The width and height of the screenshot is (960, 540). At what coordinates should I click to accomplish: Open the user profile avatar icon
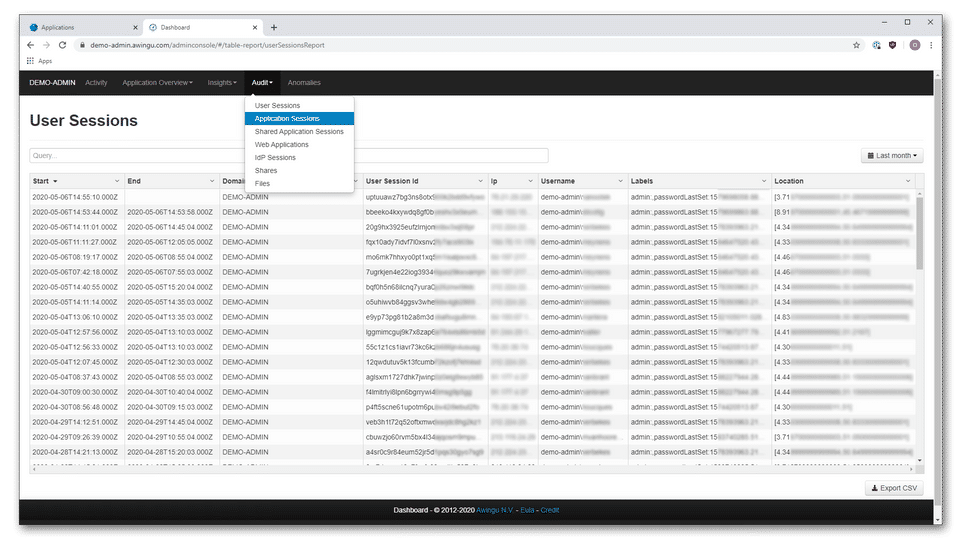pyautogui.click(x=915, y=45)
